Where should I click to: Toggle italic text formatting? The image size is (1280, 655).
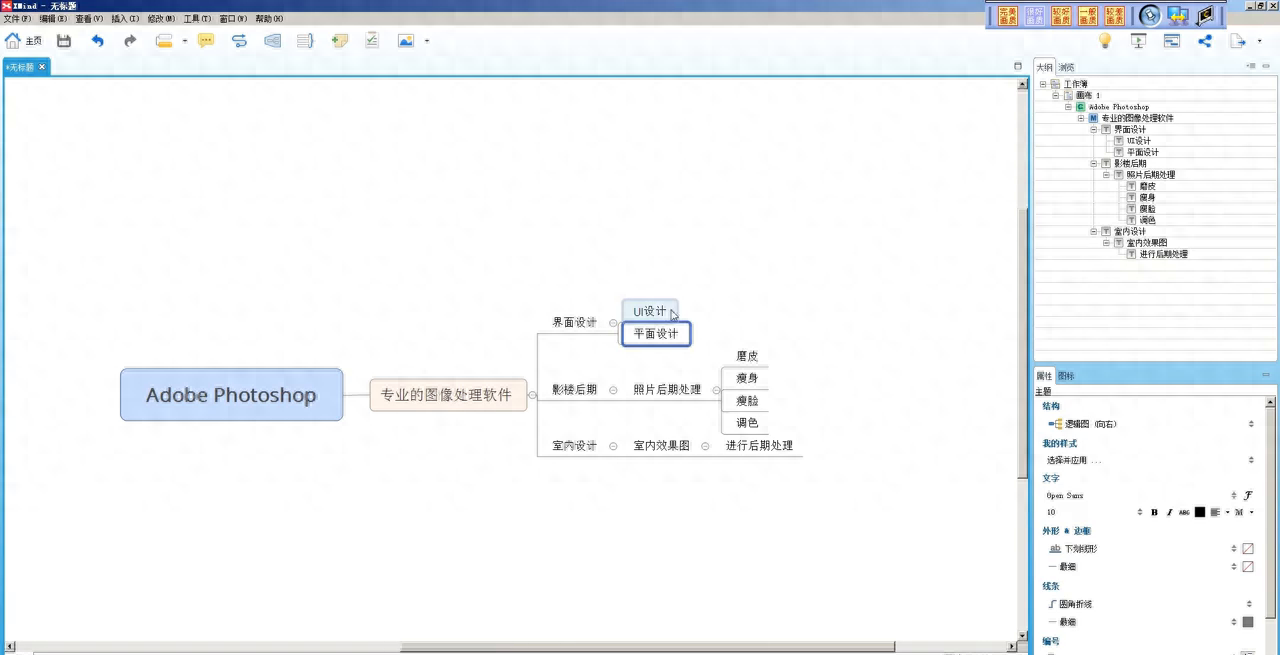(1169, 512)
